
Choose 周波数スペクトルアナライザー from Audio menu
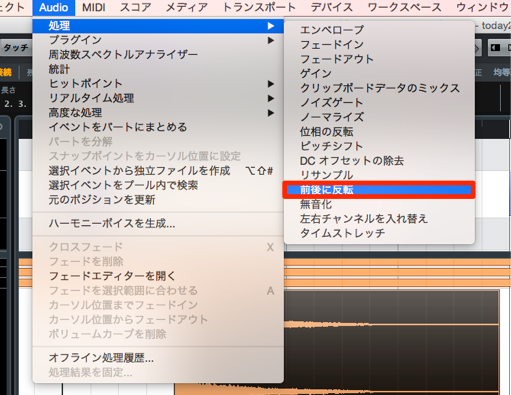[158, 55]
